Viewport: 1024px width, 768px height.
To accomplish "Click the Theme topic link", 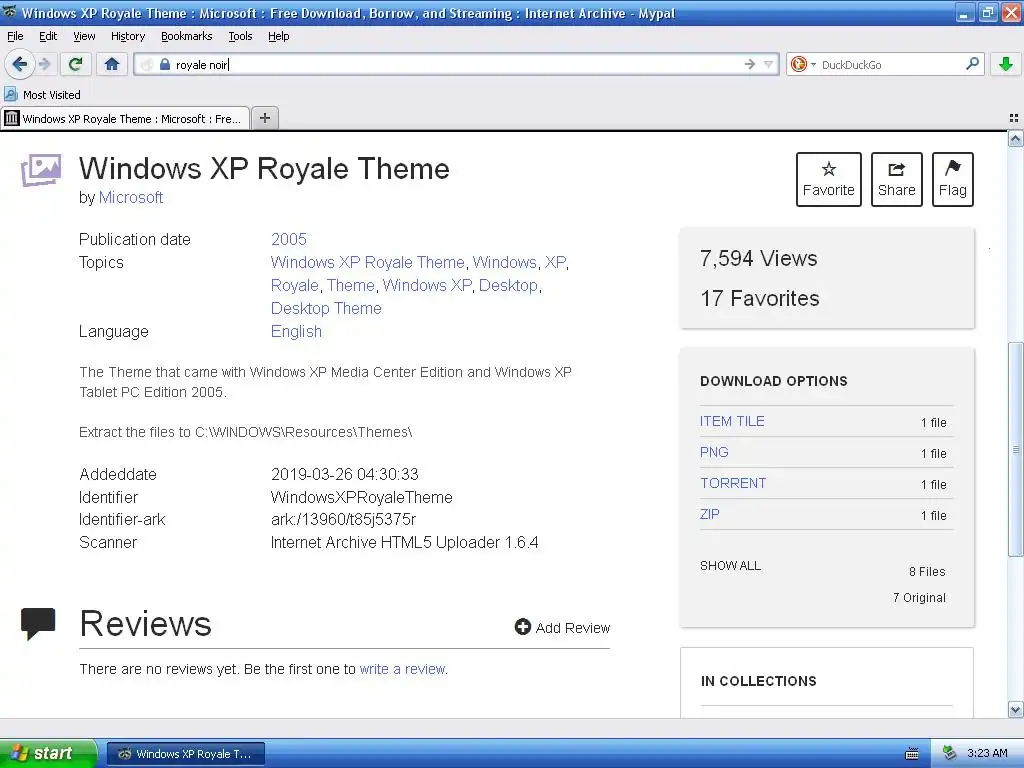I will click(351, 285).
